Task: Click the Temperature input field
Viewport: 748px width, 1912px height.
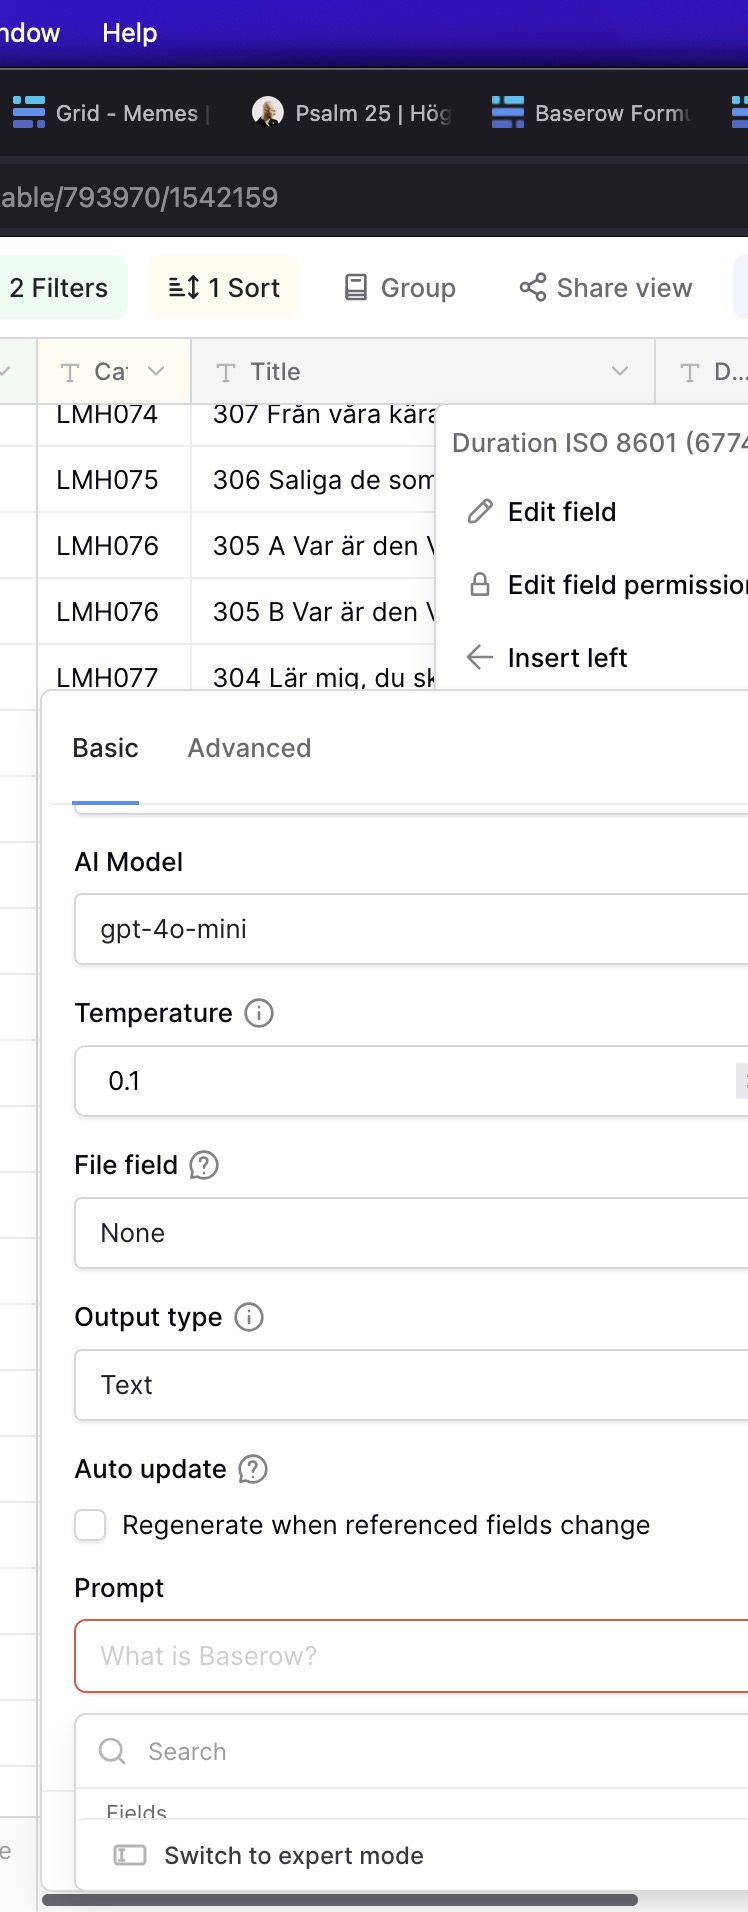Action: [400, 1081]
